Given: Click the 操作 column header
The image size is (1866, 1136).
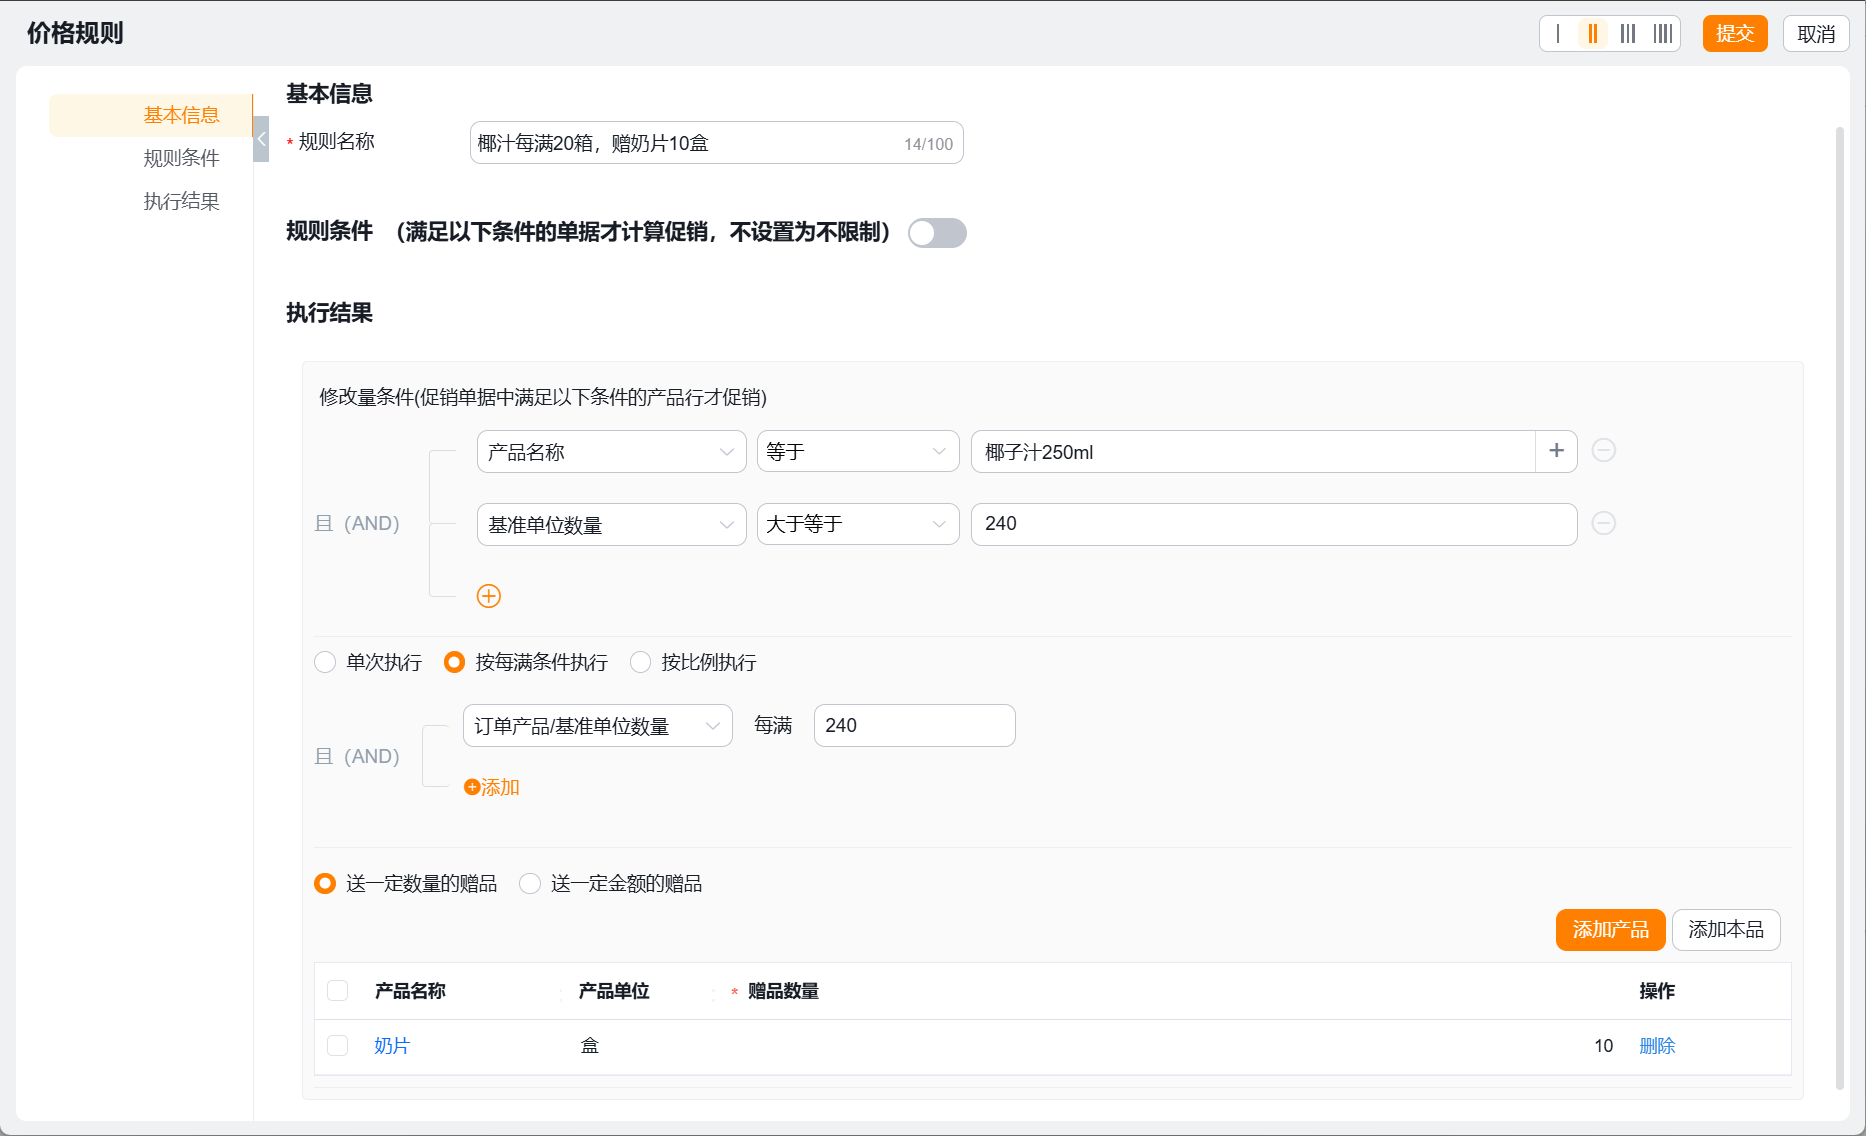Looking at the screenshot, I should [1657, 991].
